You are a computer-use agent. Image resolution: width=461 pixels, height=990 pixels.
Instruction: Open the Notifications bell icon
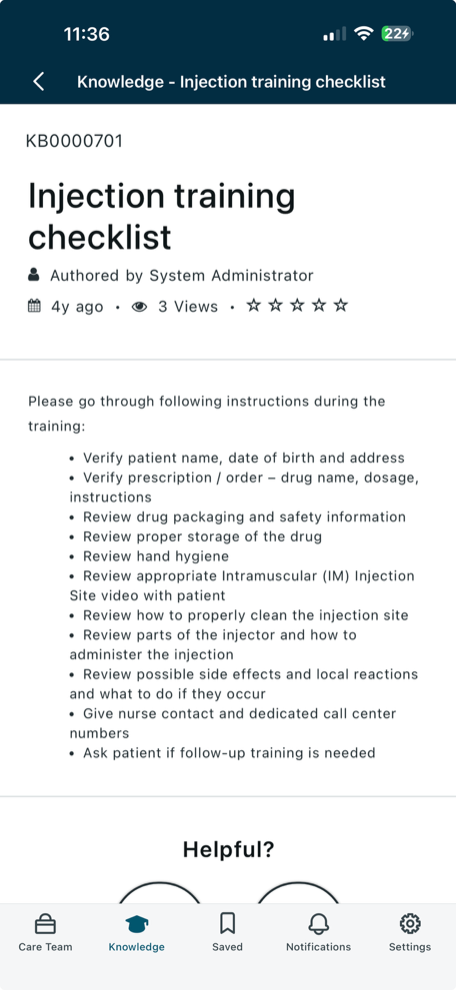click(318, 924)
